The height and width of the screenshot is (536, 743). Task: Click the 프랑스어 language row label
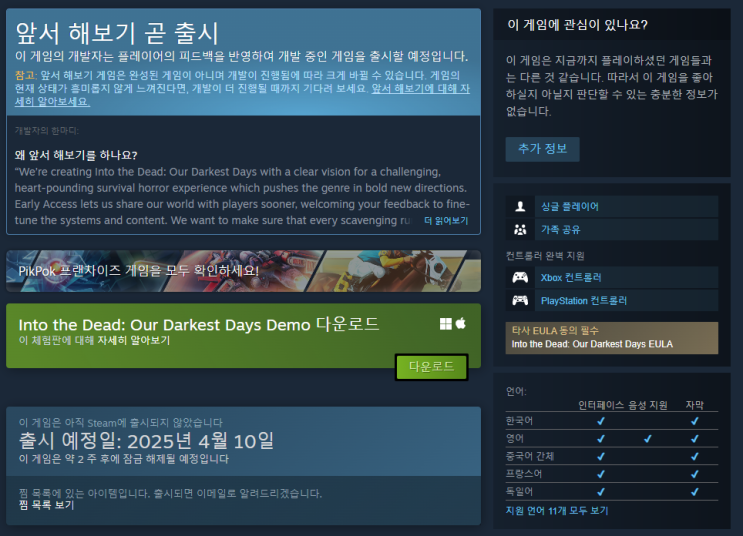tap(524, 473)
